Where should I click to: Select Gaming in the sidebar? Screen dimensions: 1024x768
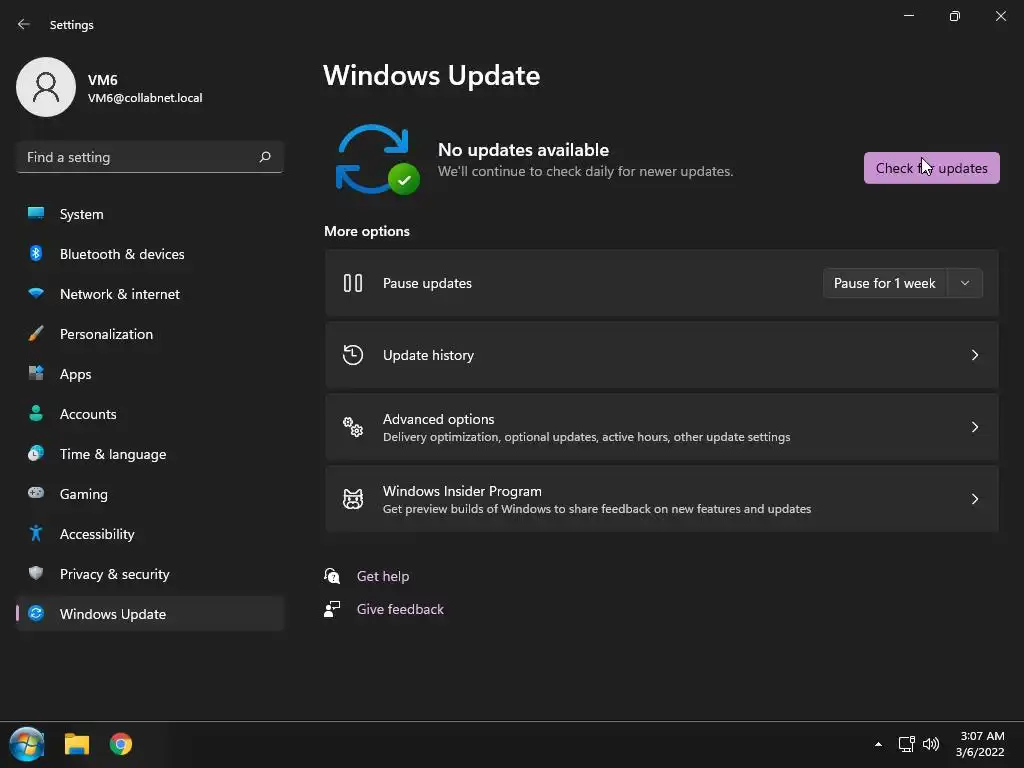(x=150, y=493)
